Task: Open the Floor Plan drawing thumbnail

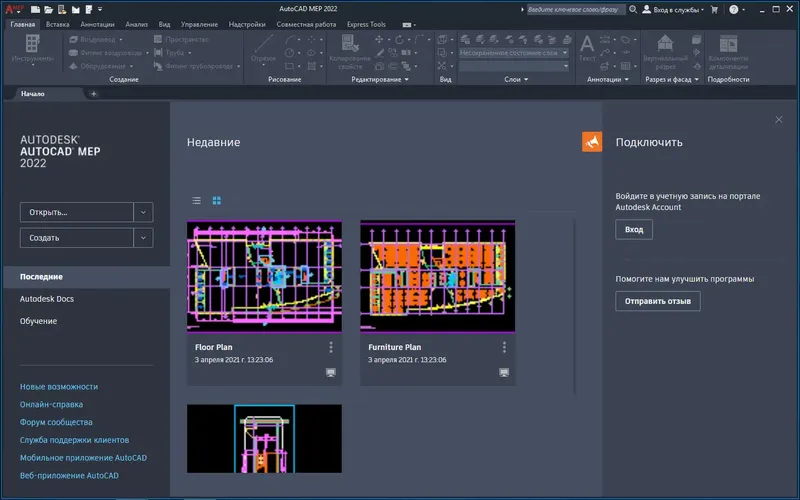Action: coord(264,277)
